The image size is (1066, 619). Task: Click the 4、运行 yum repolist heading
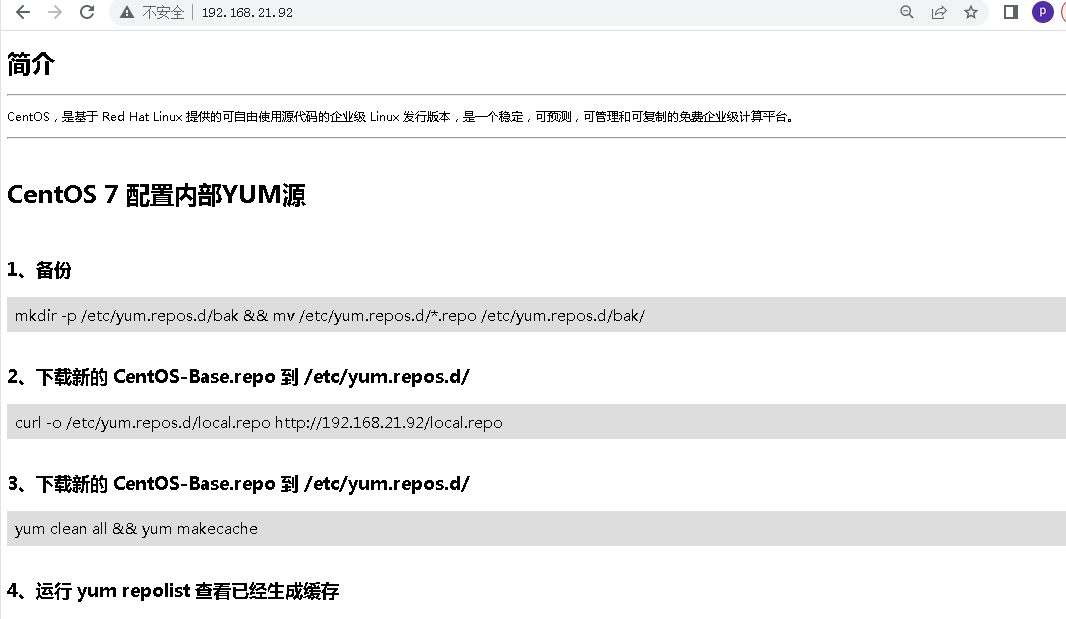click(x=173, y=590)
